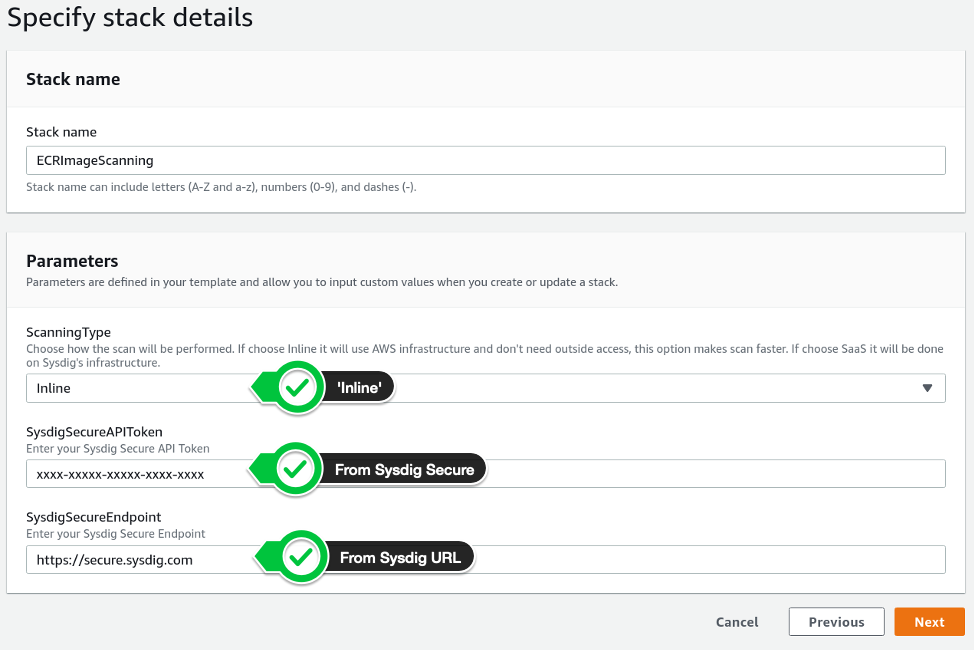Viewport: 974px width, 650px height.
Task: Click the 'Inline' black callout label
Action: click(x=359, y=388)
